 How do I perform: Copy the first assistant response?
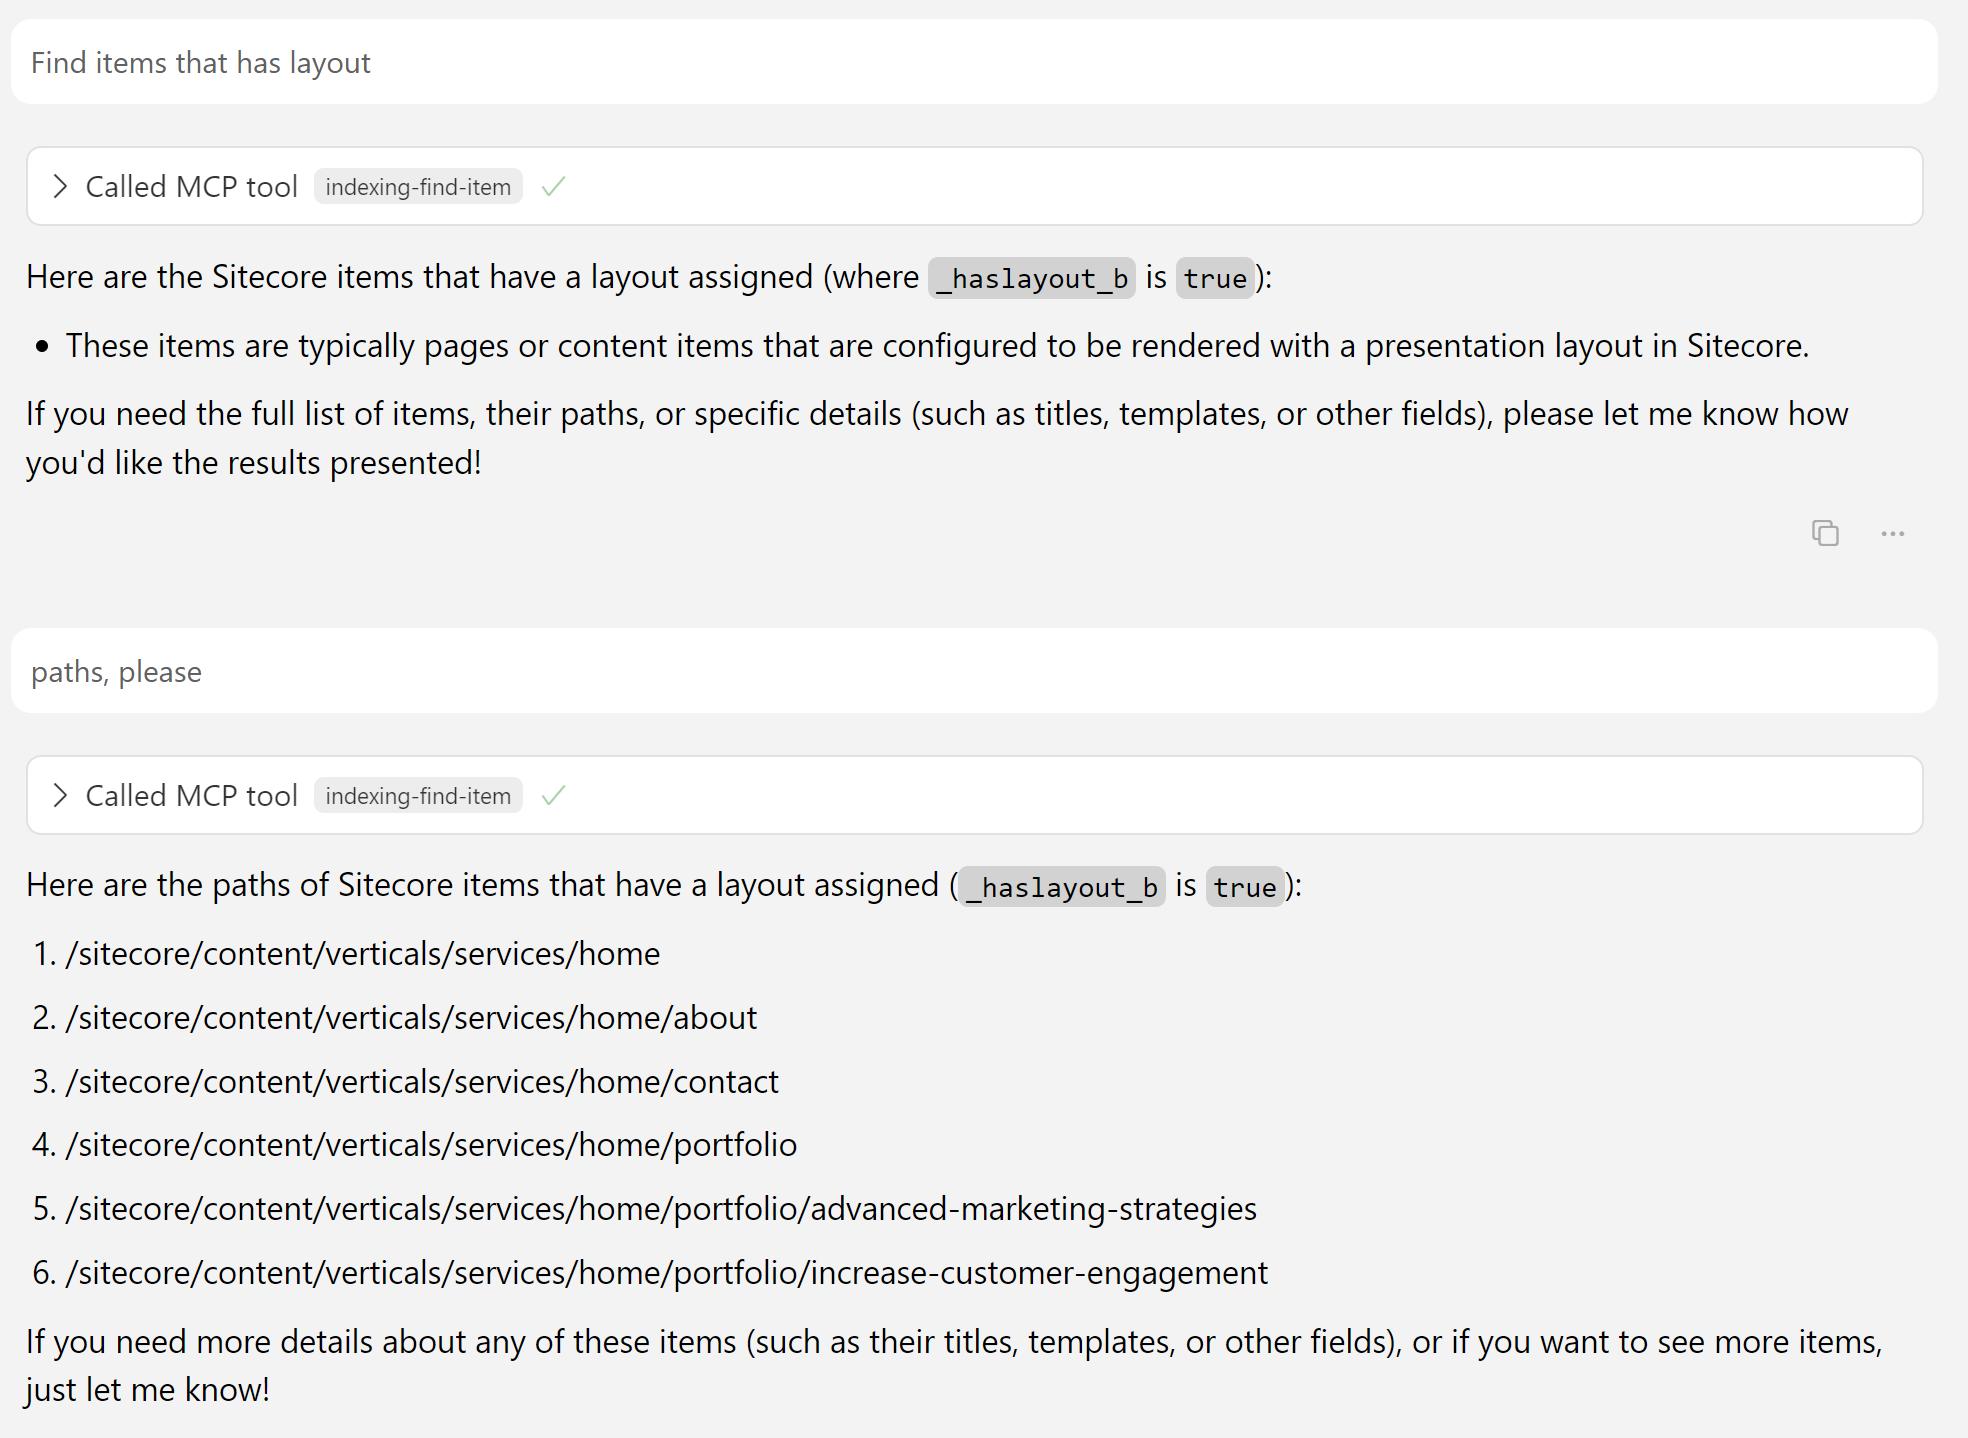click(1825, 533)
